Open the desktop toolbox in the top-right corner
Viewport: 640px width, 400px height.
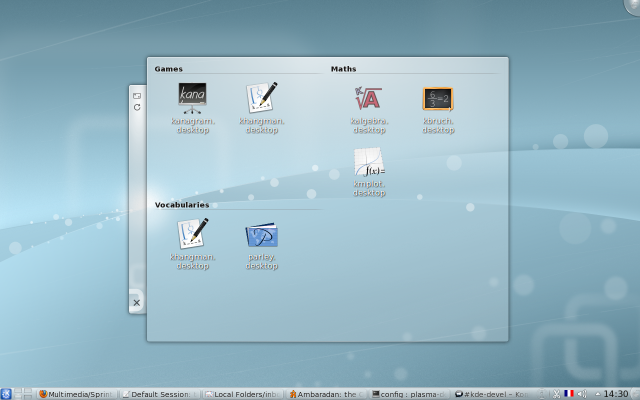coord(632,7)
